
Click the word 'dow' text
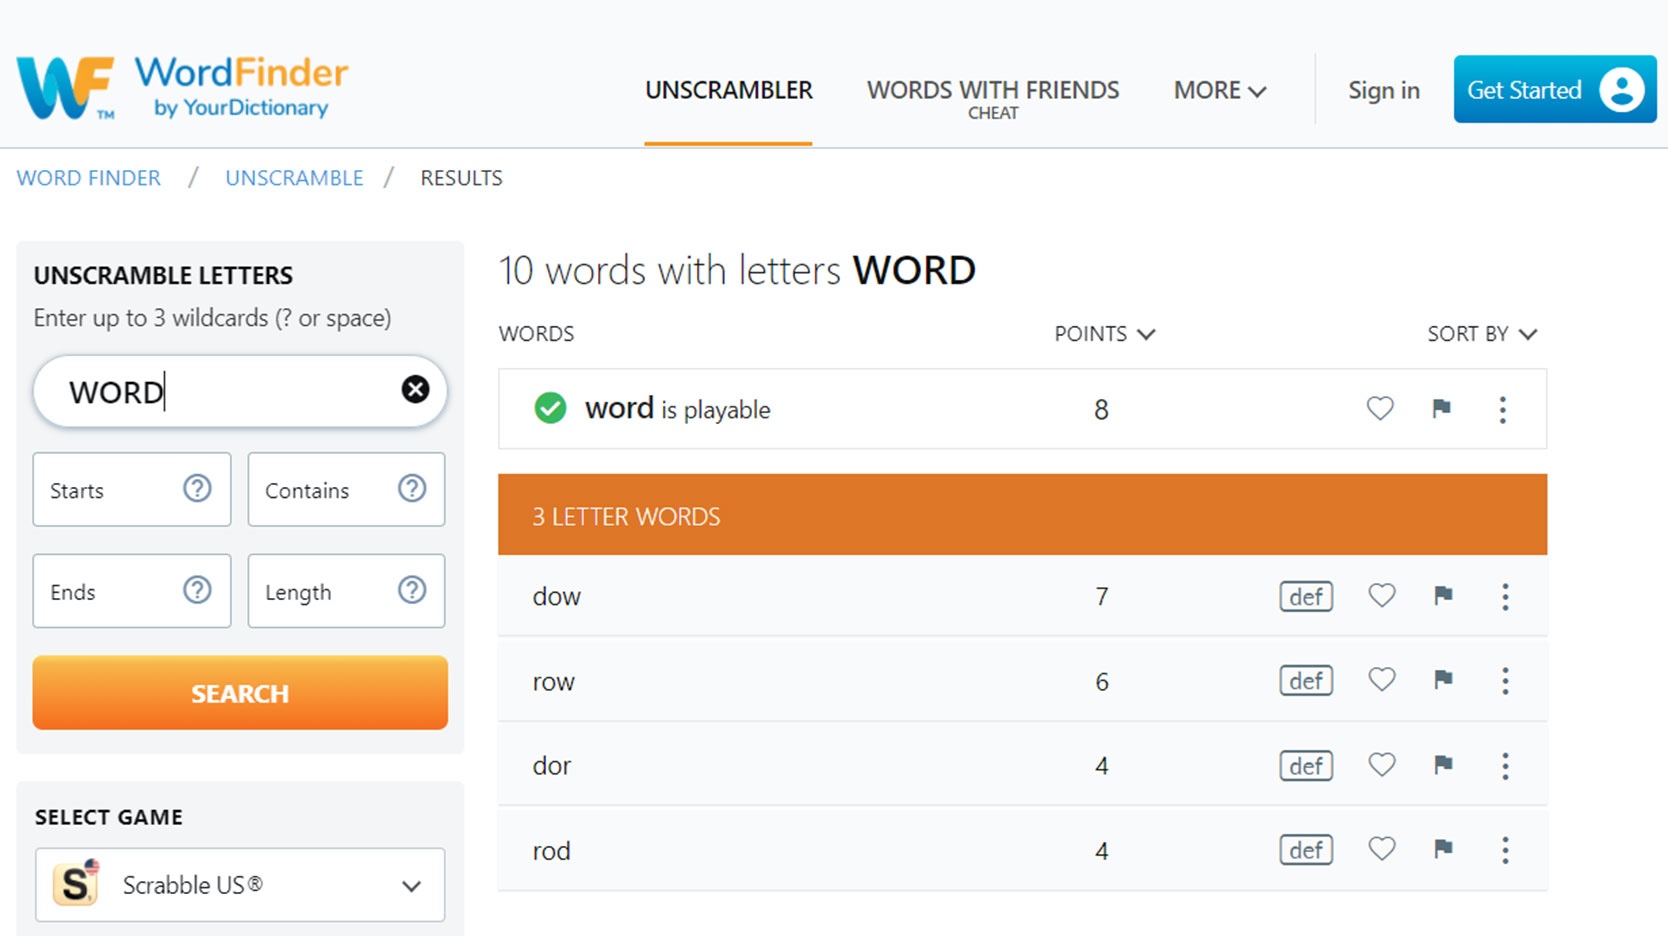pyautogui.click(x=556, y=597)
